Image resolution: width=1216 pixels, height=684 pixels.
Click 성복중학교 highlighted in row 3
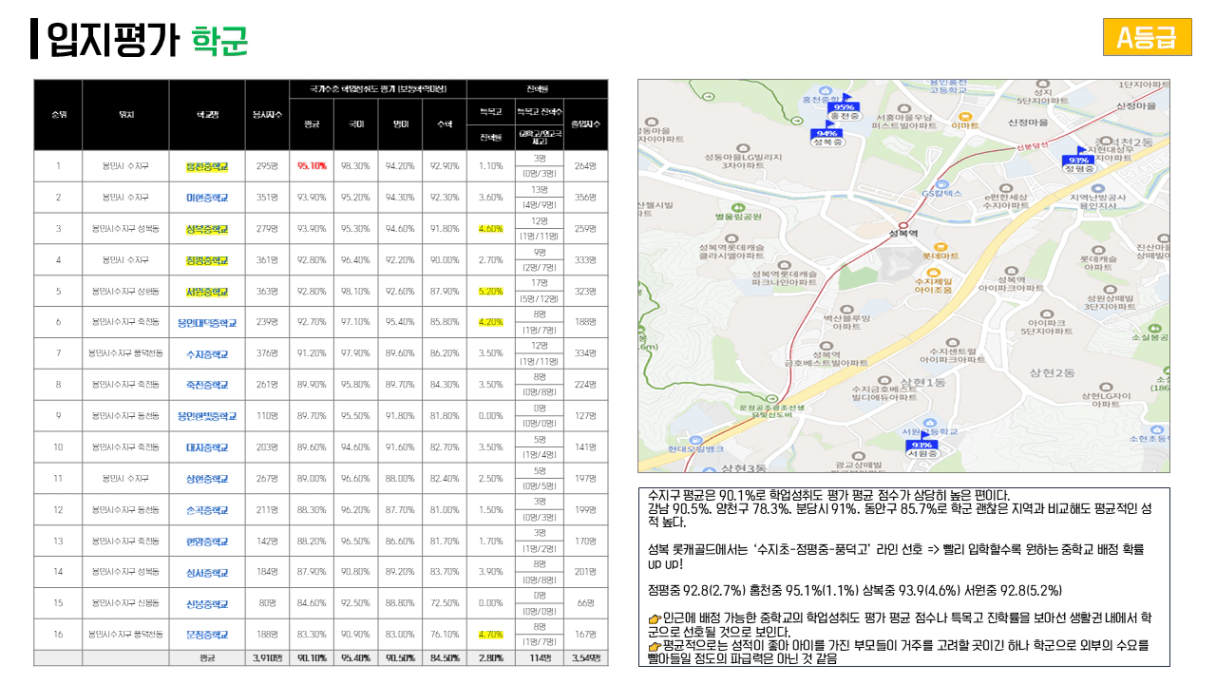[x=207, y=229]
